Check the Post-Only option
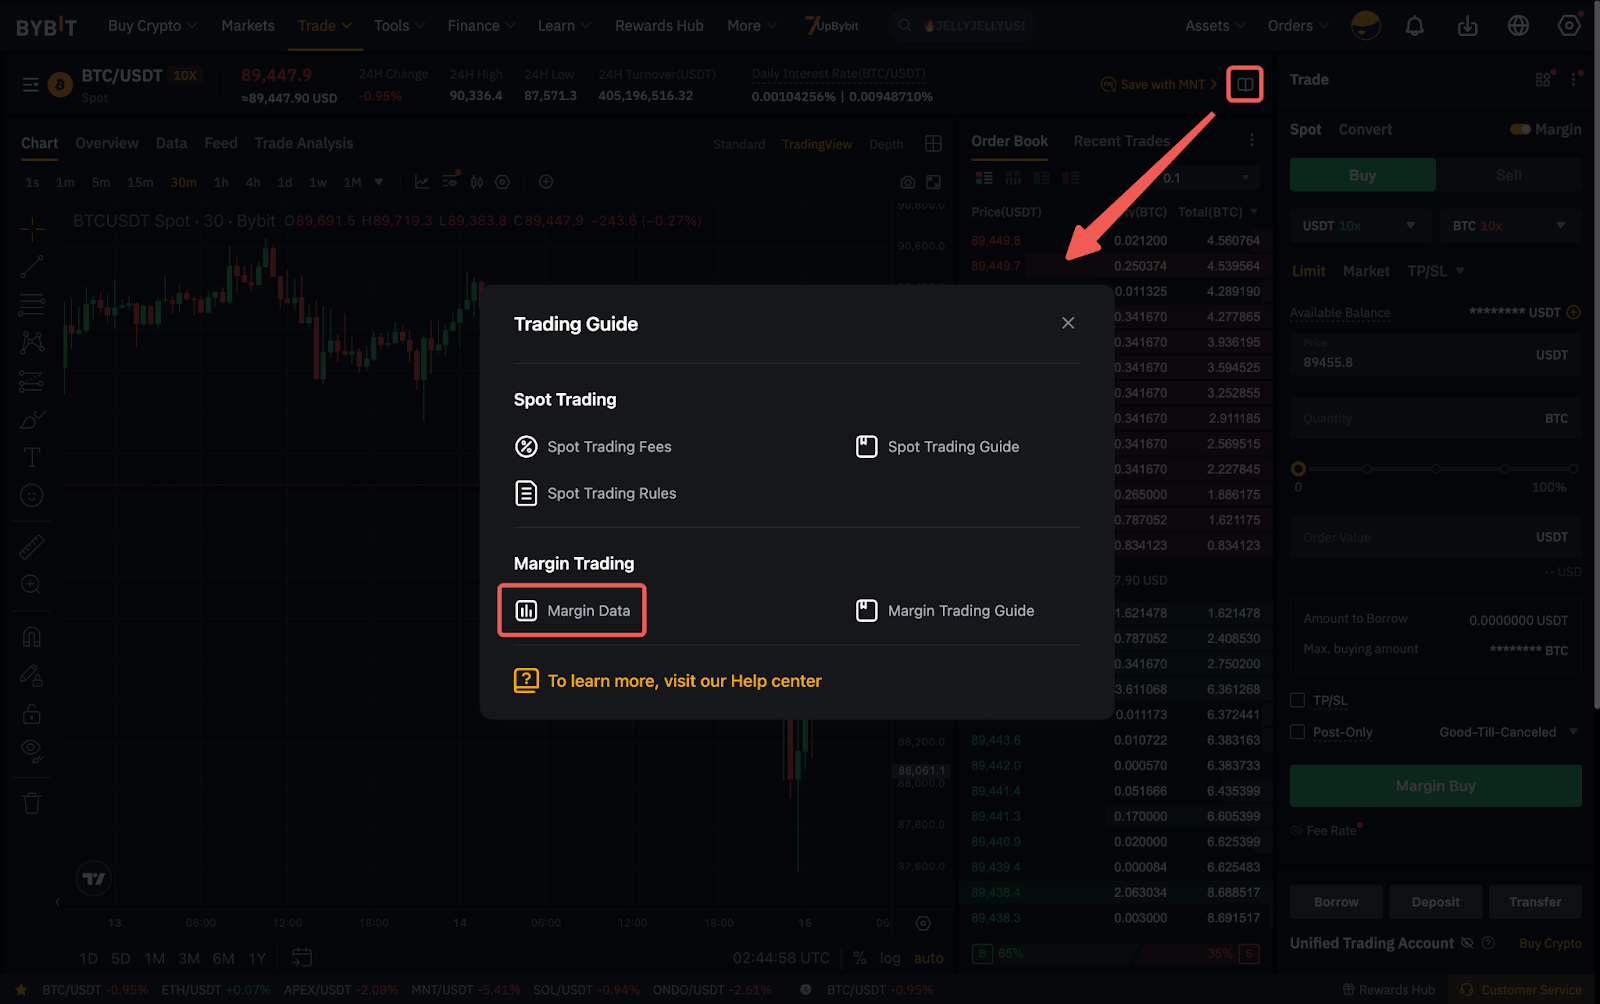The image size is (1600, 1004). (1298, 732)
